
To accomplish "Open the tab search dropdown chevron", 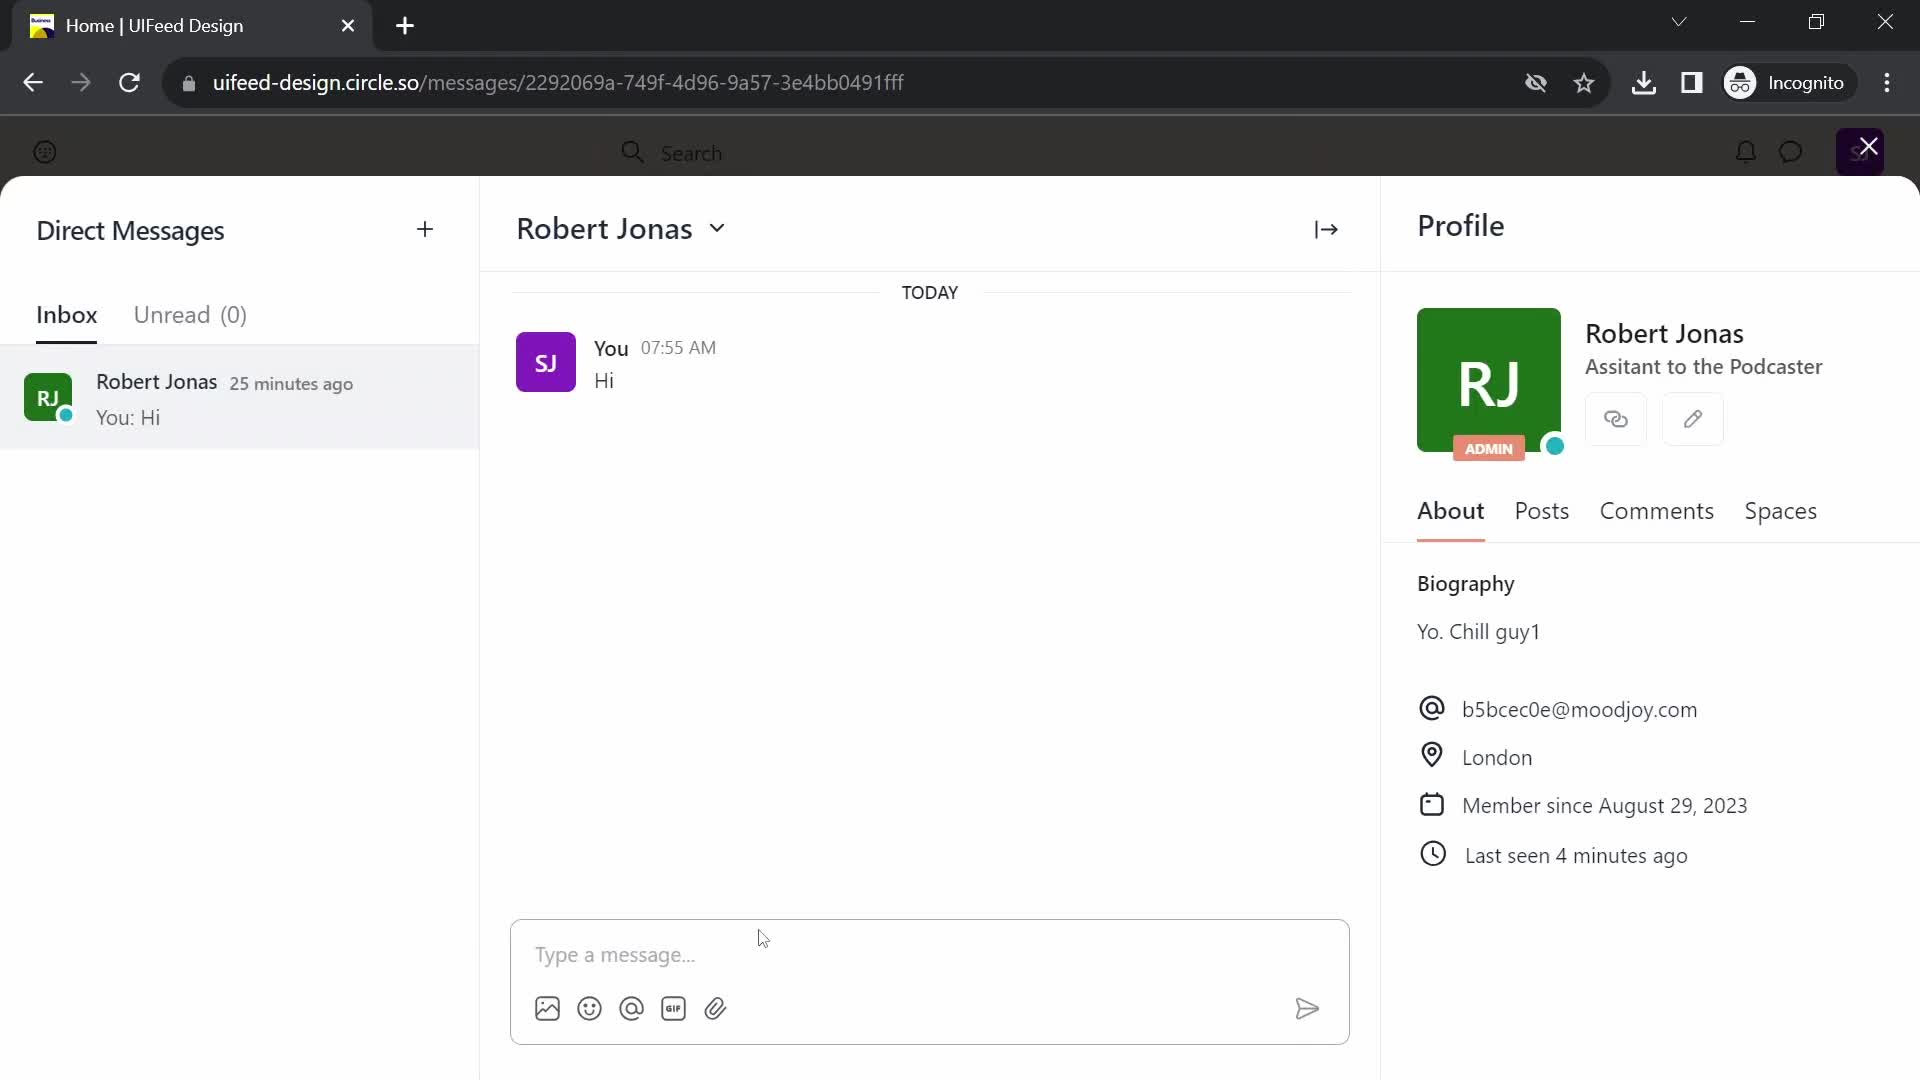I will pyautogui.click(x=1679, y=22).
